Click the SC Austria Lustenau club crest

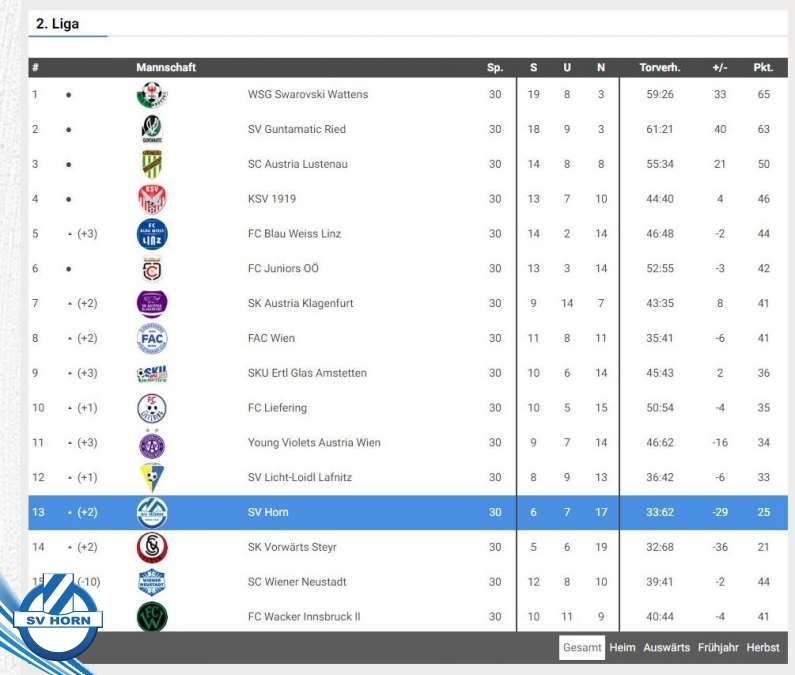pos(152,164)
